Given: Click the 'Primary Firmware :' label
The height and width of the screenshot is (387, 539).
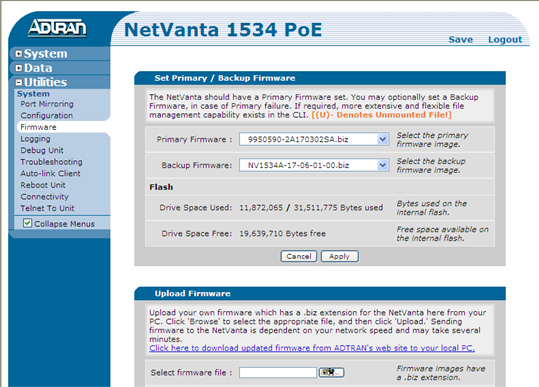Looking at the screenshot, I should (194, 139).
